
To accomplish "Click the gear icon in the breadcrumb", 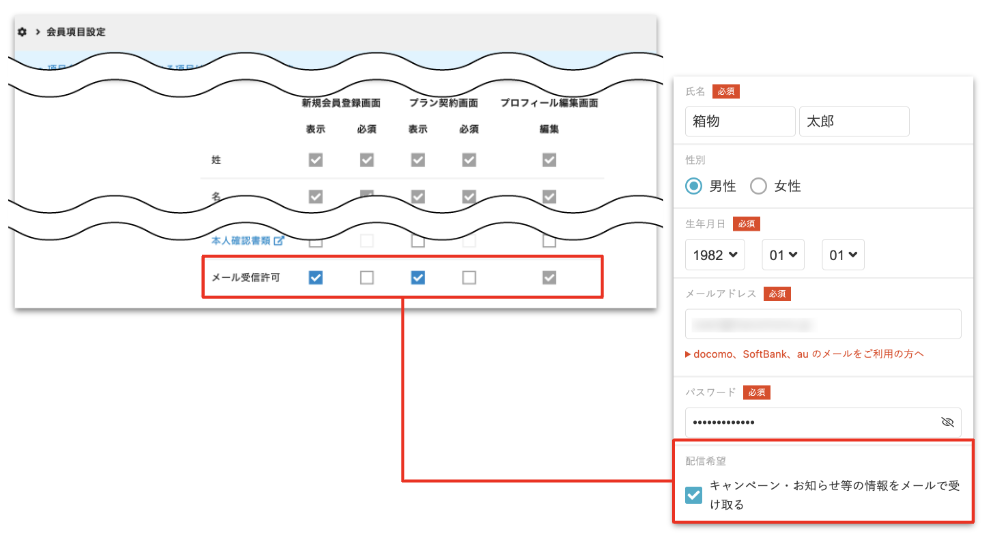I will pos(22,32).
